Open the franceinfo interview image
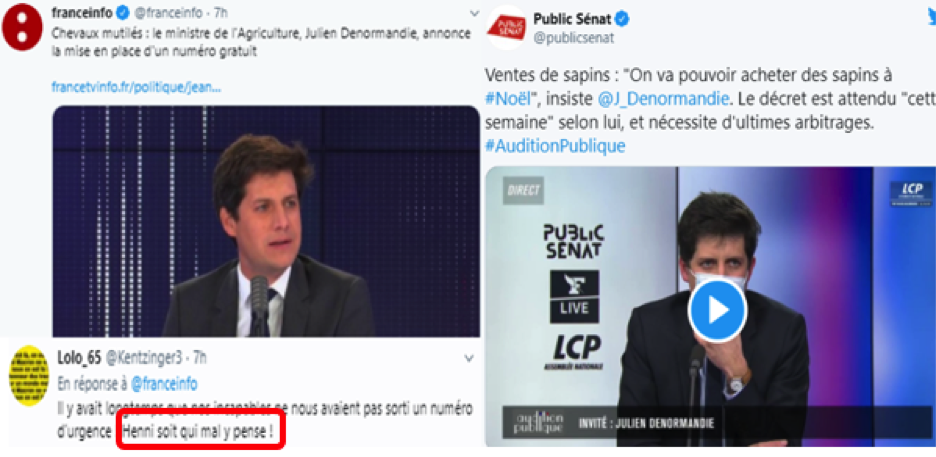 [x=266, y=221]
